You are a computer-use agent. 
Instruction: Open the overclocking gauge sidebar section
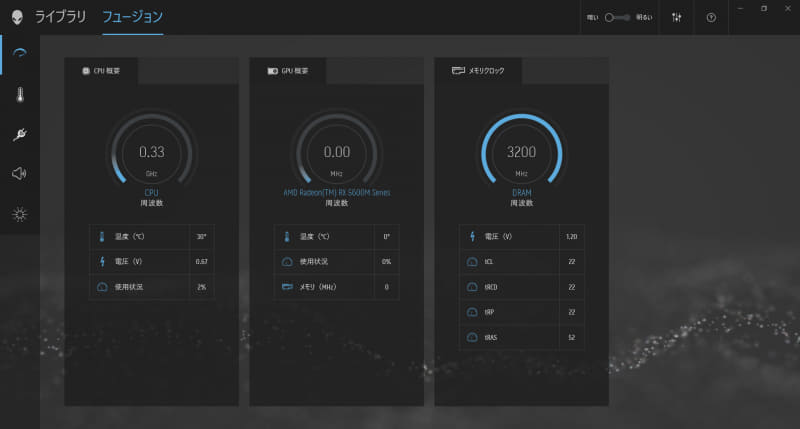pyautogui.click(x=20, y=54)
